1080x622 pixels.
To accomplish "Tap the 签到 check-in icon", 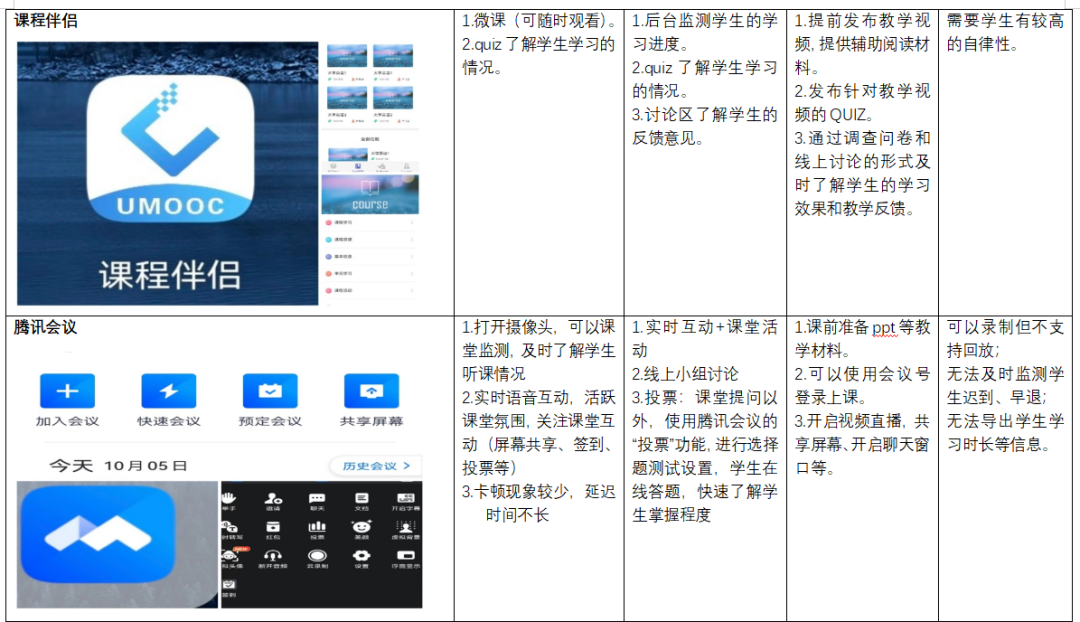I will tap(229, 585).
